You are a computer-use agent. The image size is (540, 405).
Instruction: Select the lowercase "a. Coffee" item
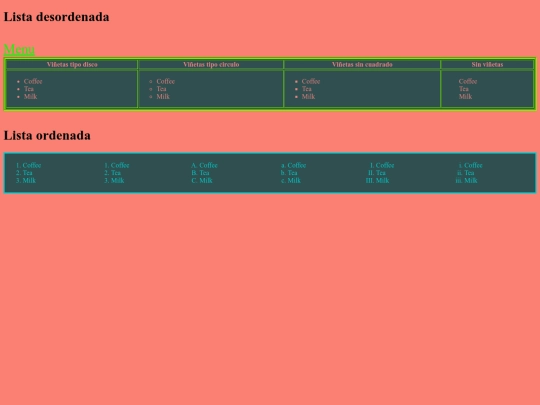pyautogui.click(x=293, y=165)
